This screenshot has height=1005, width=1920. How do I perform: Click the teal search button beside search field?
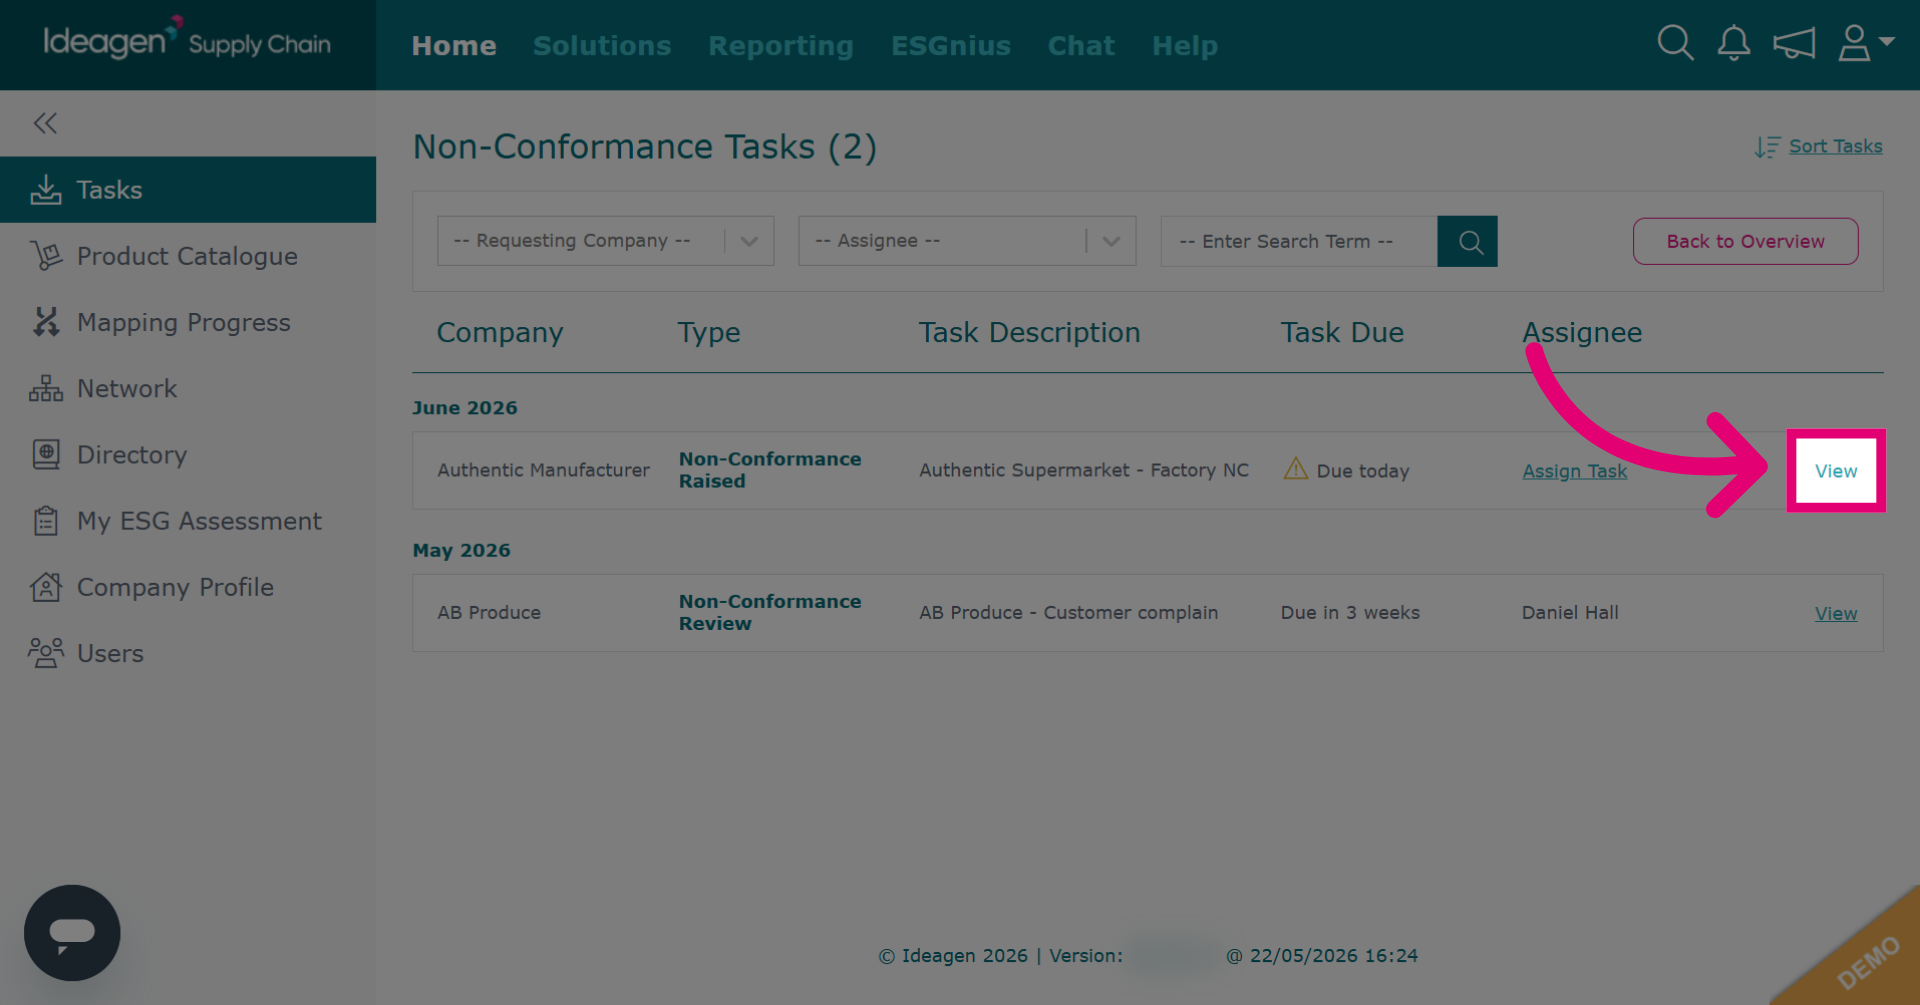tap(1467, 241)
